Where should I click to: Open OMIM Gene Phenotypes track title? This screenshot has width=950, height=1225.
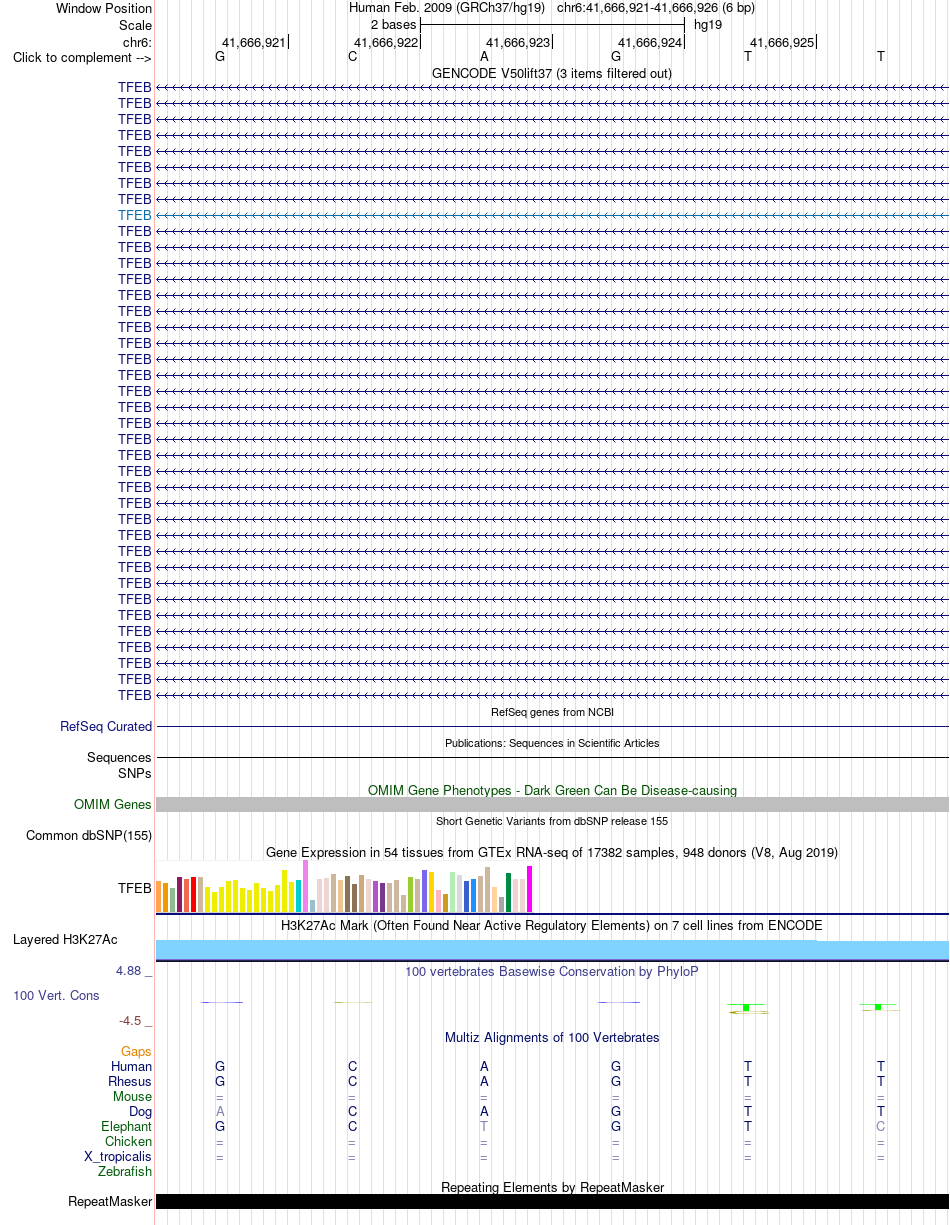tap(552, 790)
